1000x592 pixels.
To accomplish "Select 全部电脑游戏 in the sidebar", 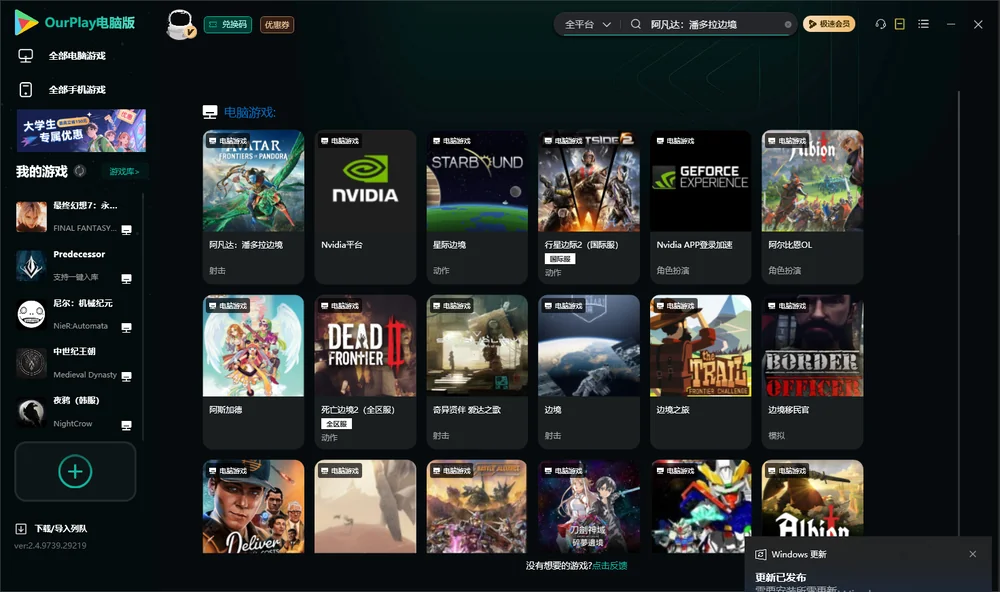I will [x=77, y=56].
